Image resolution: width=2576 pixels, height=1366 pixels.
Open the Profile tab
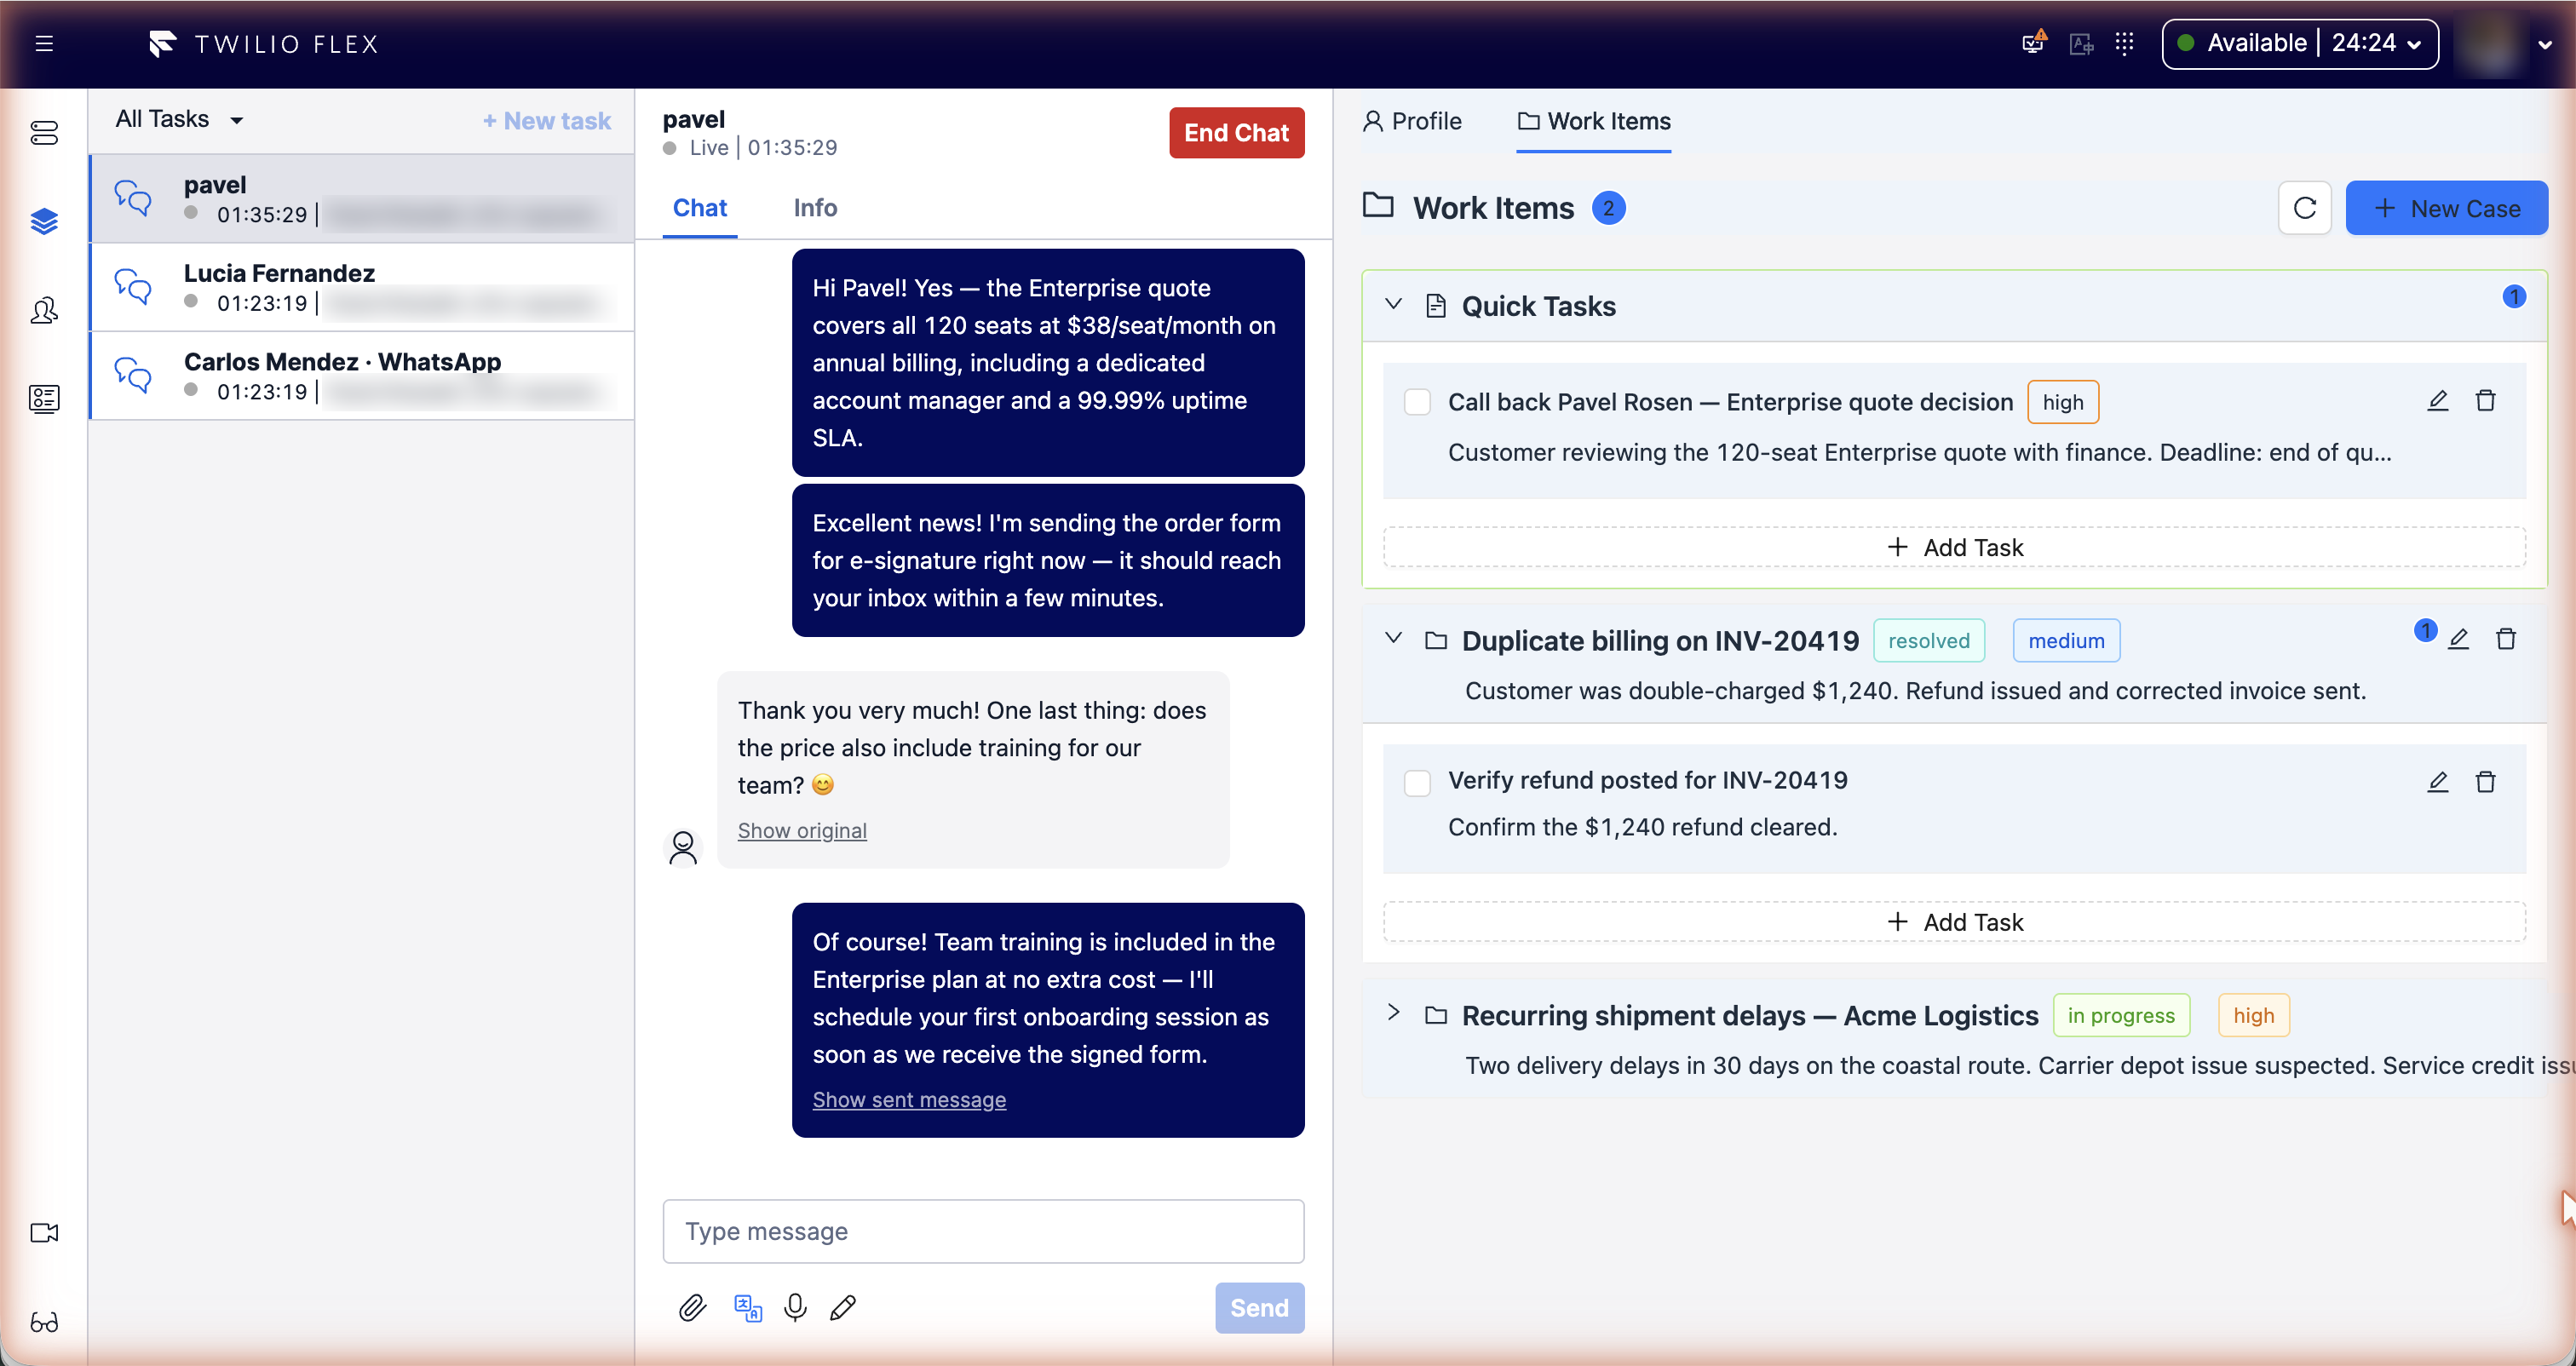(1412, 121)
